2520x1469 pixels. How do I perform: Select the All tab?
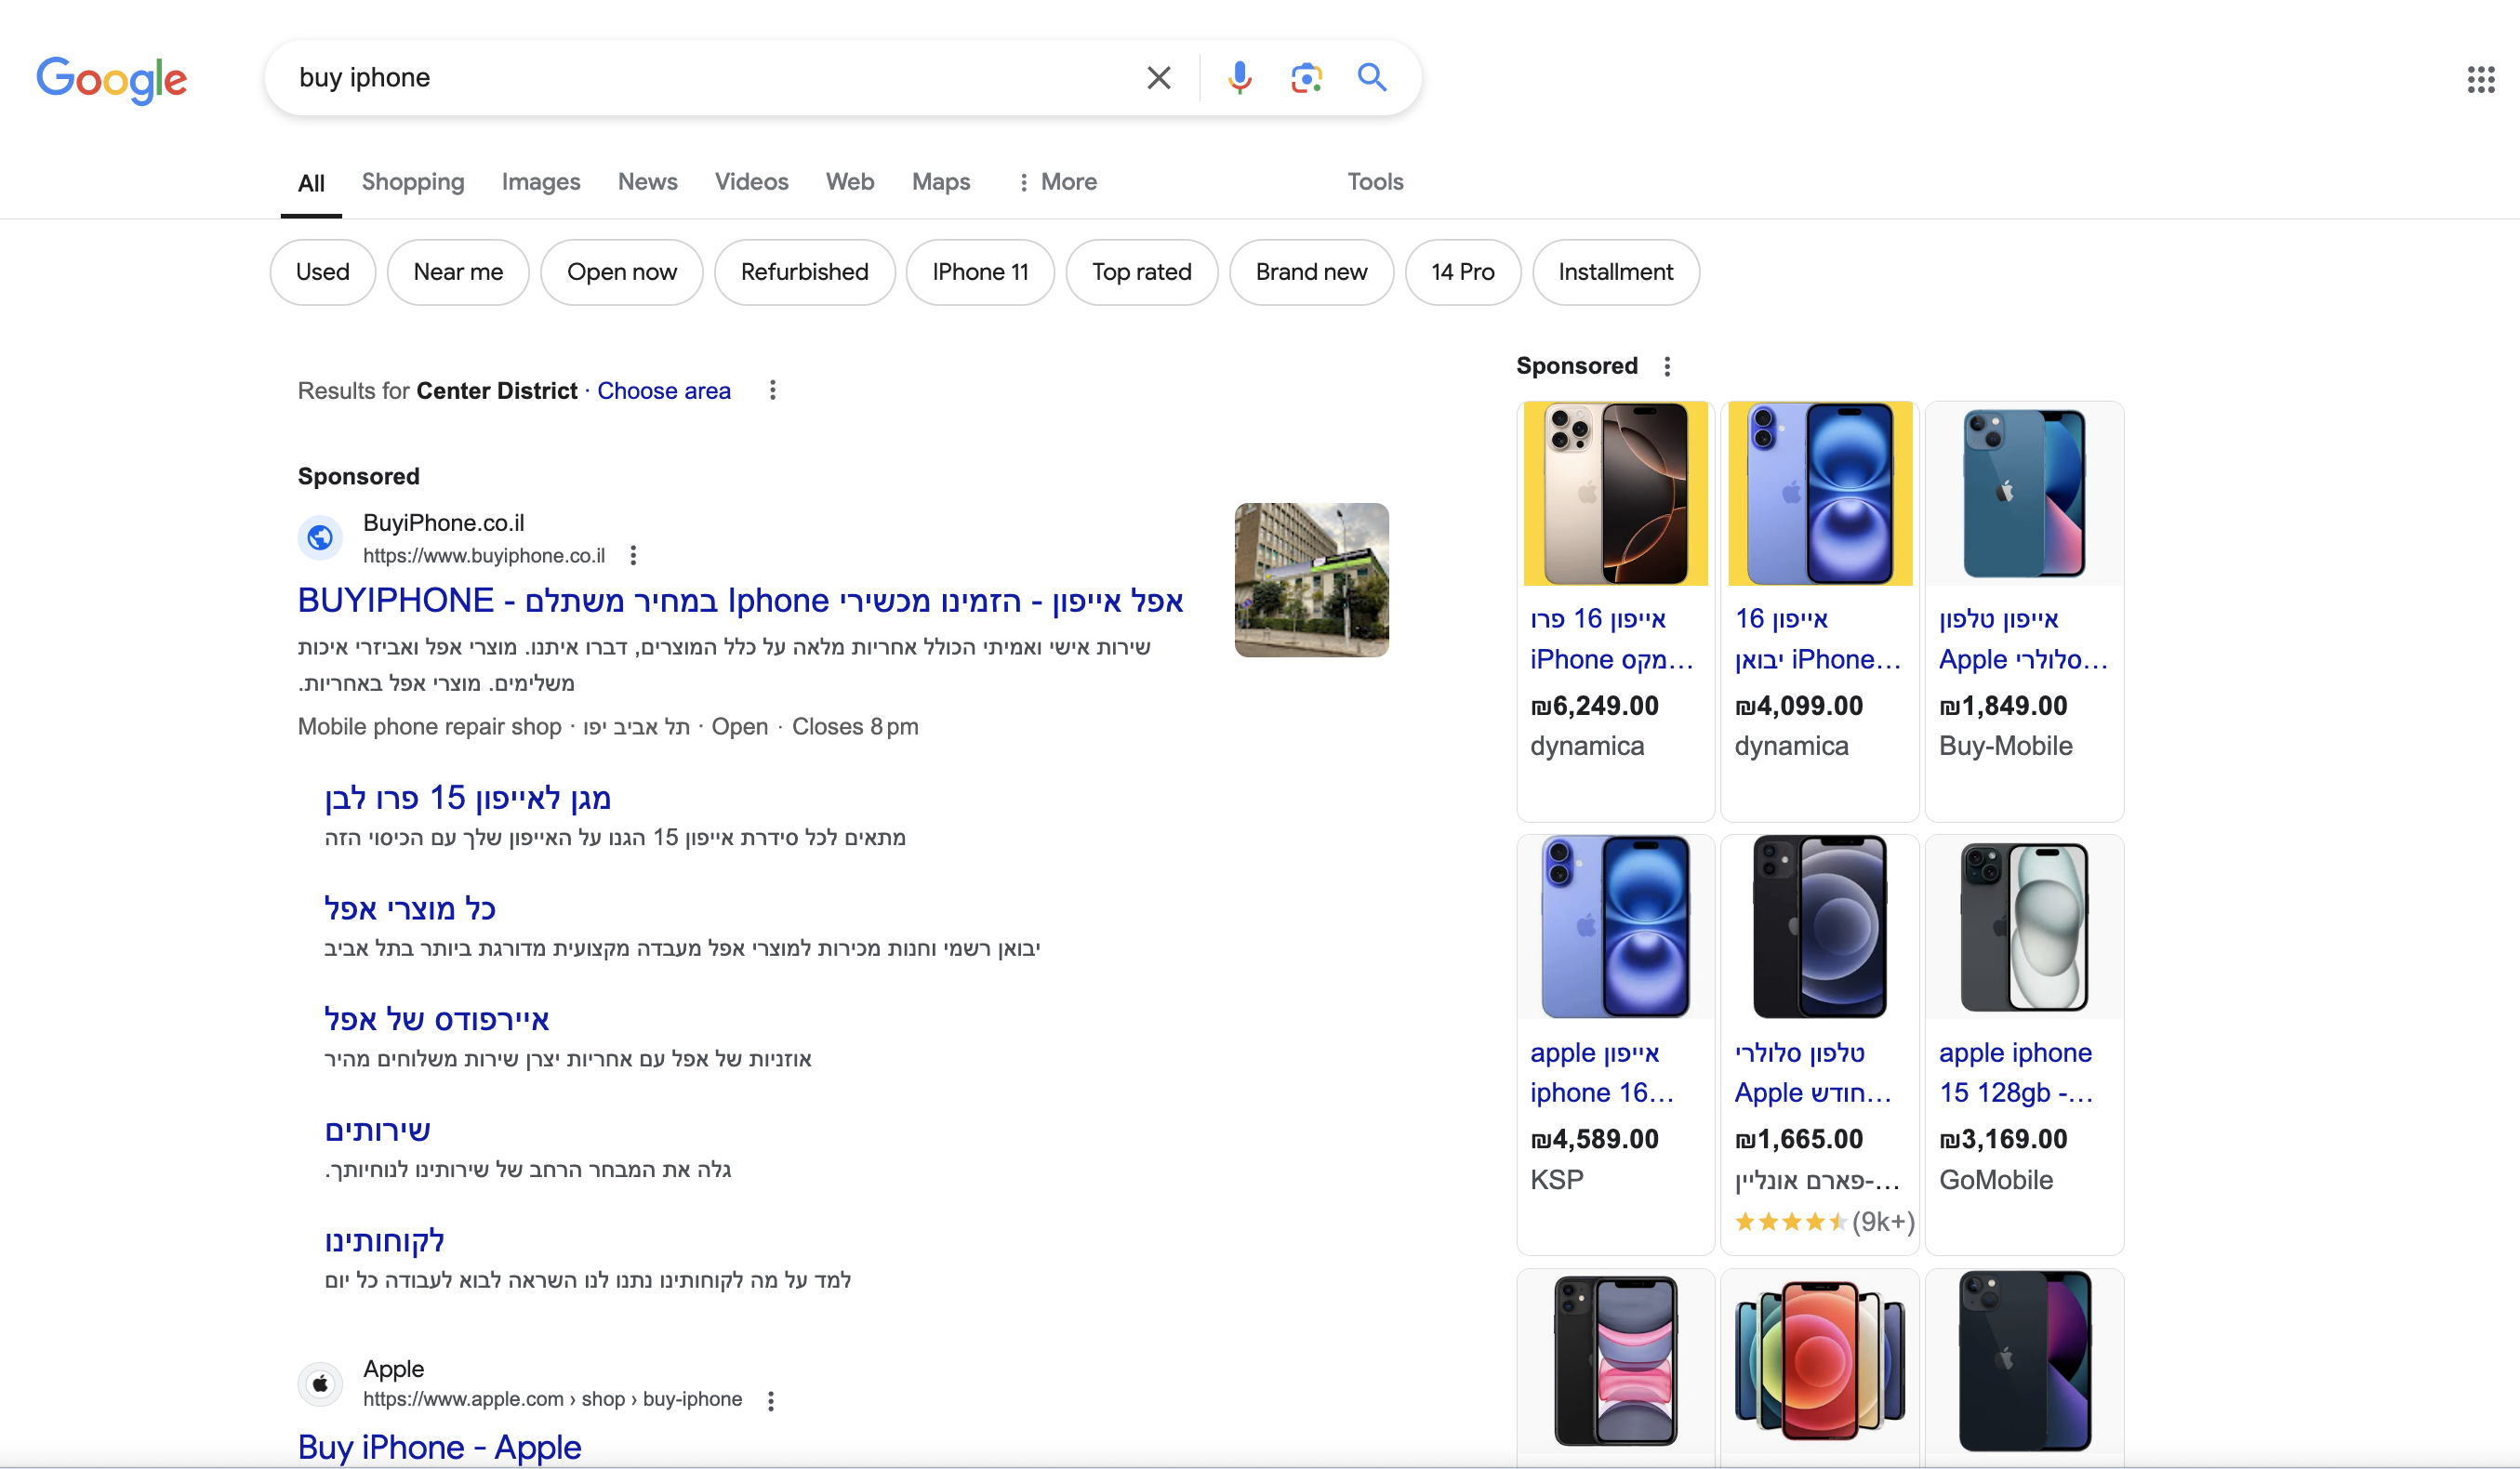[x=311, y=183]
